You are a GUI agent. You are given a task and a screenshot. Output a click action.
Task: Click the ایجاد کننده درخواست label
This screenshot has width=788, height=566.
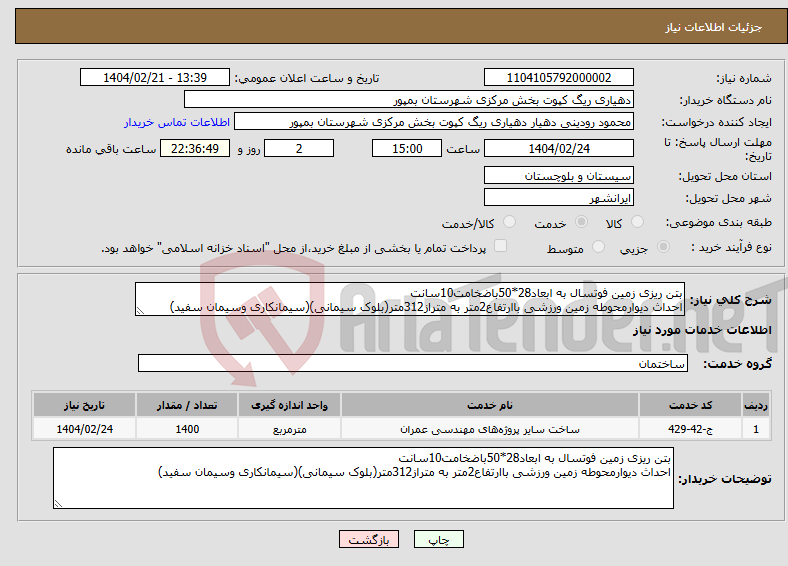[x=717, y=122]
